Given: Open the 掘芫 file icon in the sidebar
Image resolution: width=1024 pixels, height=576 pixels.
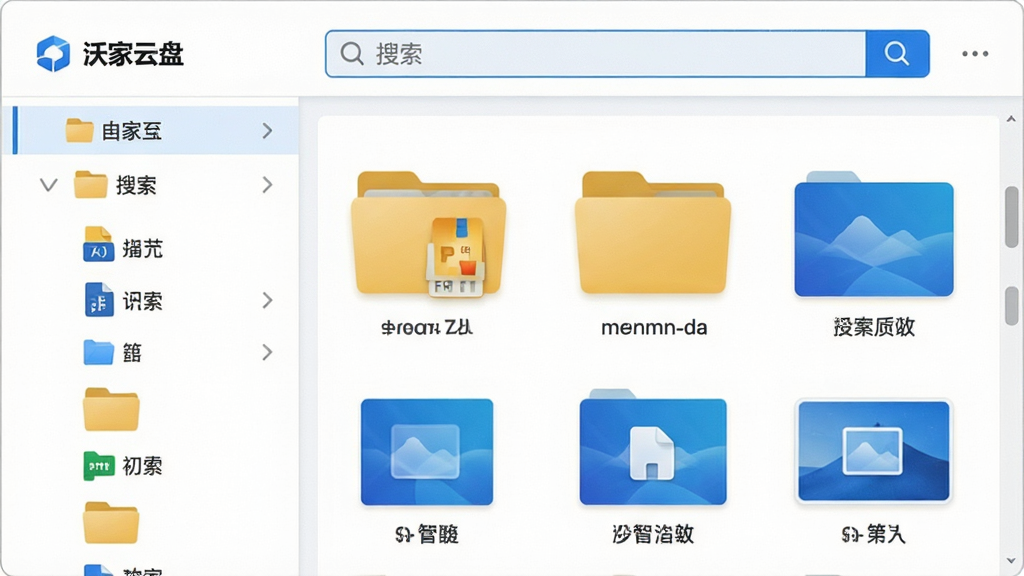Looking at the screenshot, I should pyautogui.click(x=99, y=244).
